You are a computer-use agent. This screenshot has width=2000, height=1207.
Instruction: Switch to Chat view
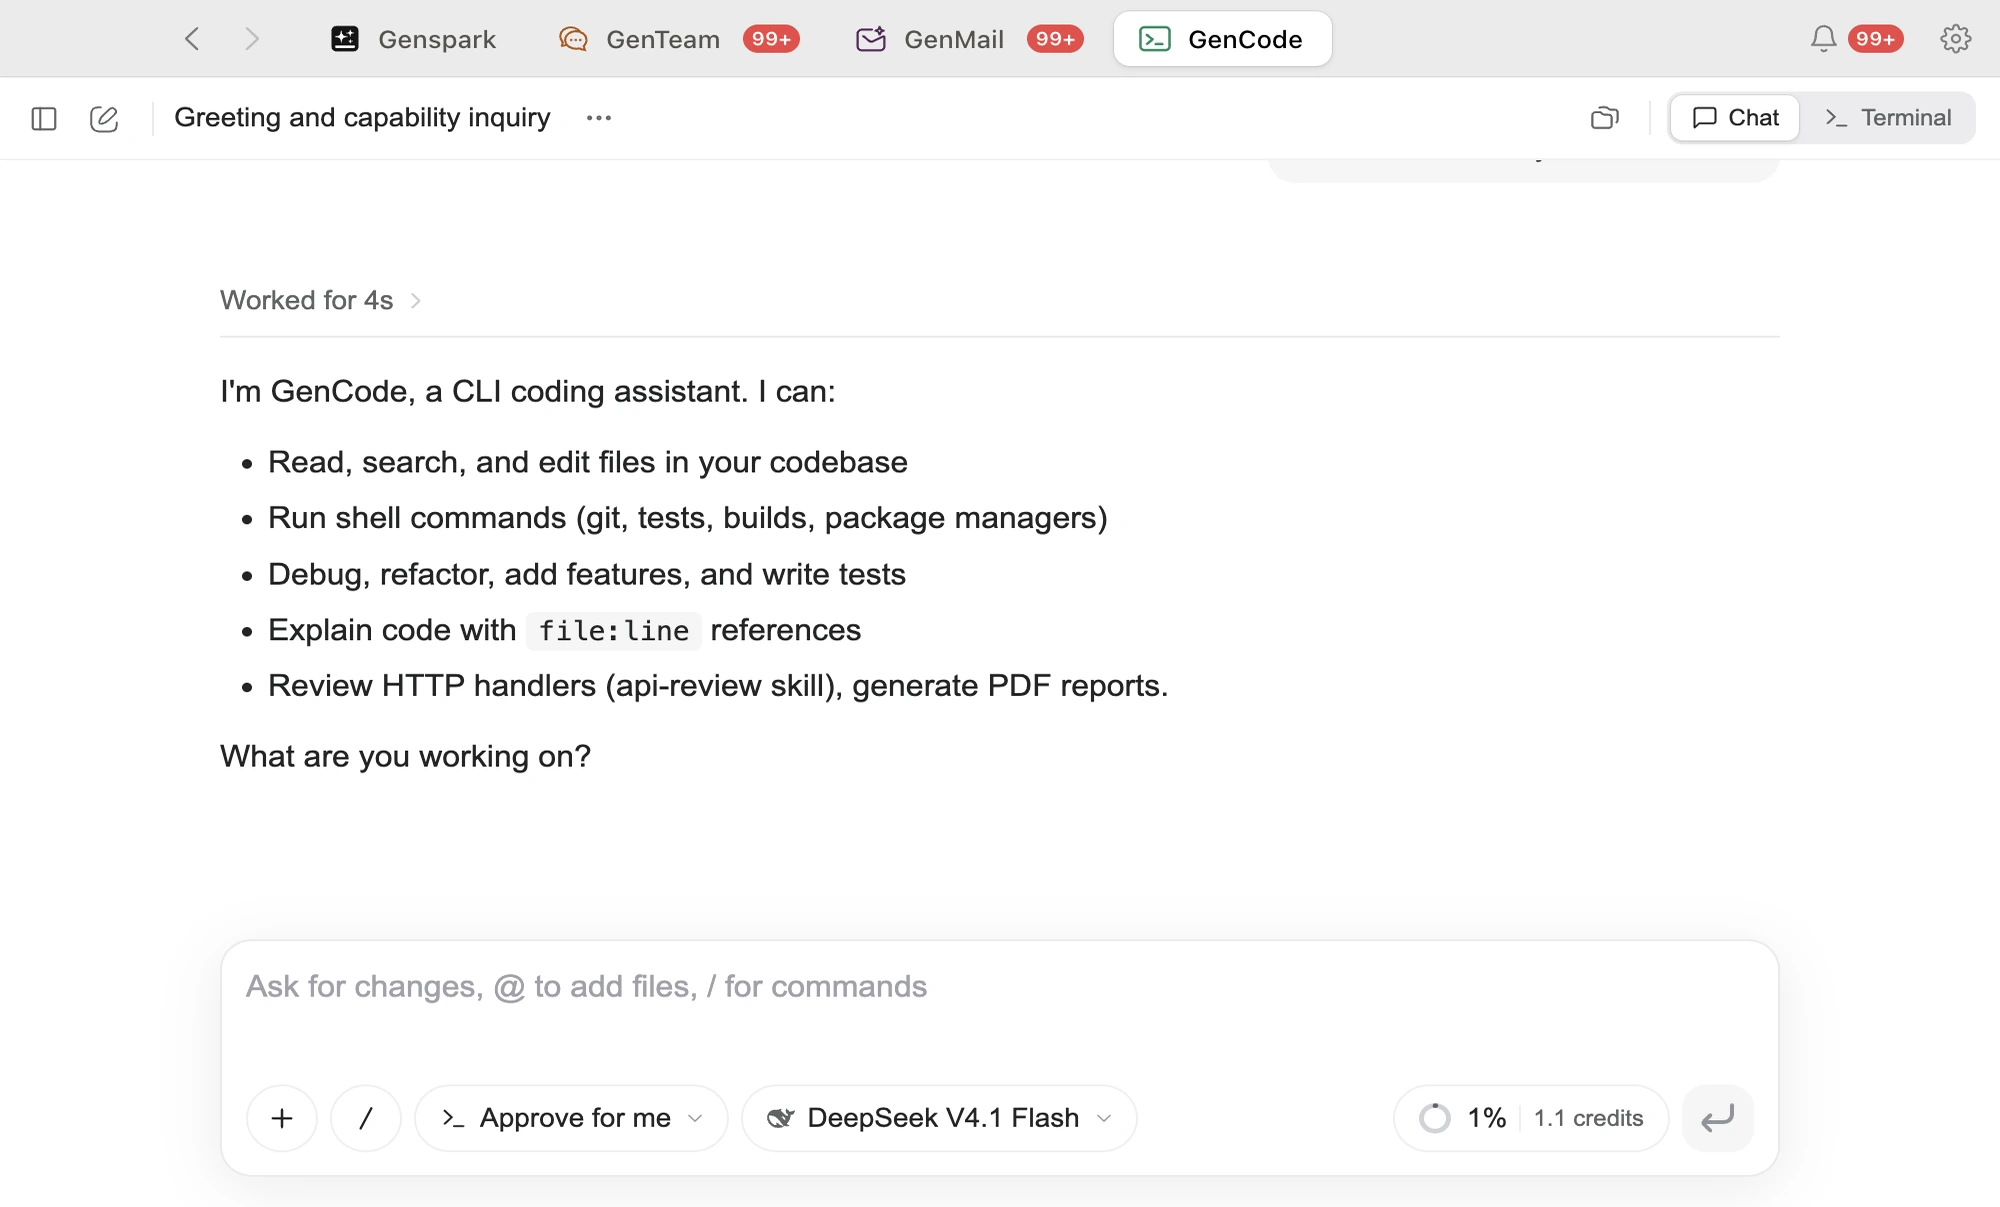(x=1735, y=118)
